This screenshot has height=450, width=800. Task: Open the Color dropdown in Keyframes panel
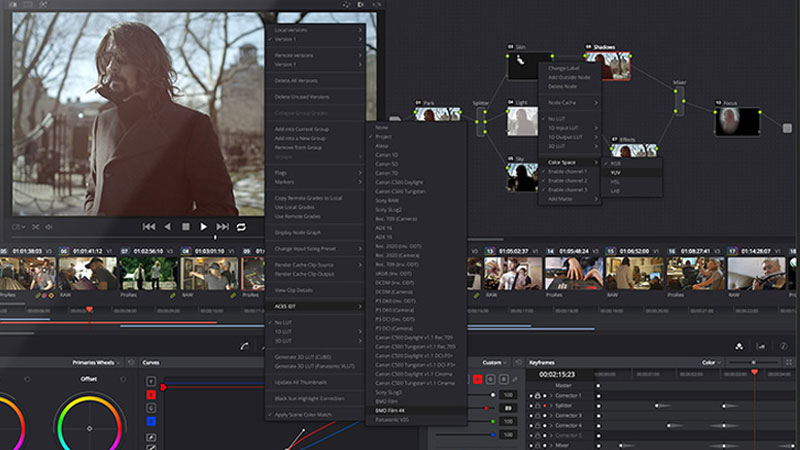712,362
